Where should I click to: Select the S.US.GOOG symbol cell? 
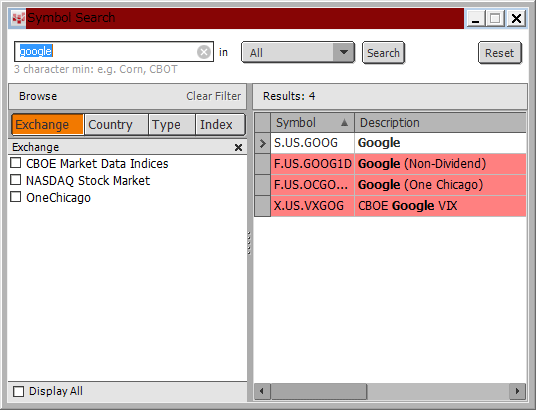click(x=312, y=143)
